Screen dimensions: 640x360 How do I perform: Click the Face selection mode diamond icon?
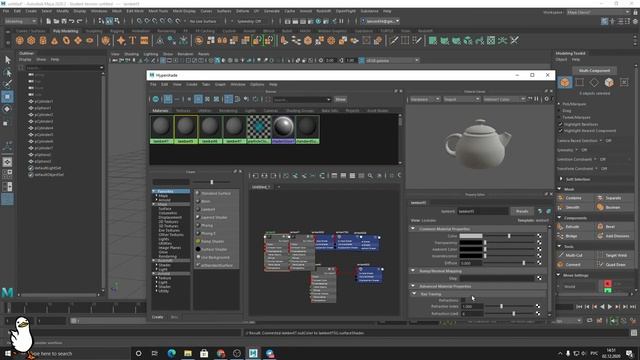594,82
